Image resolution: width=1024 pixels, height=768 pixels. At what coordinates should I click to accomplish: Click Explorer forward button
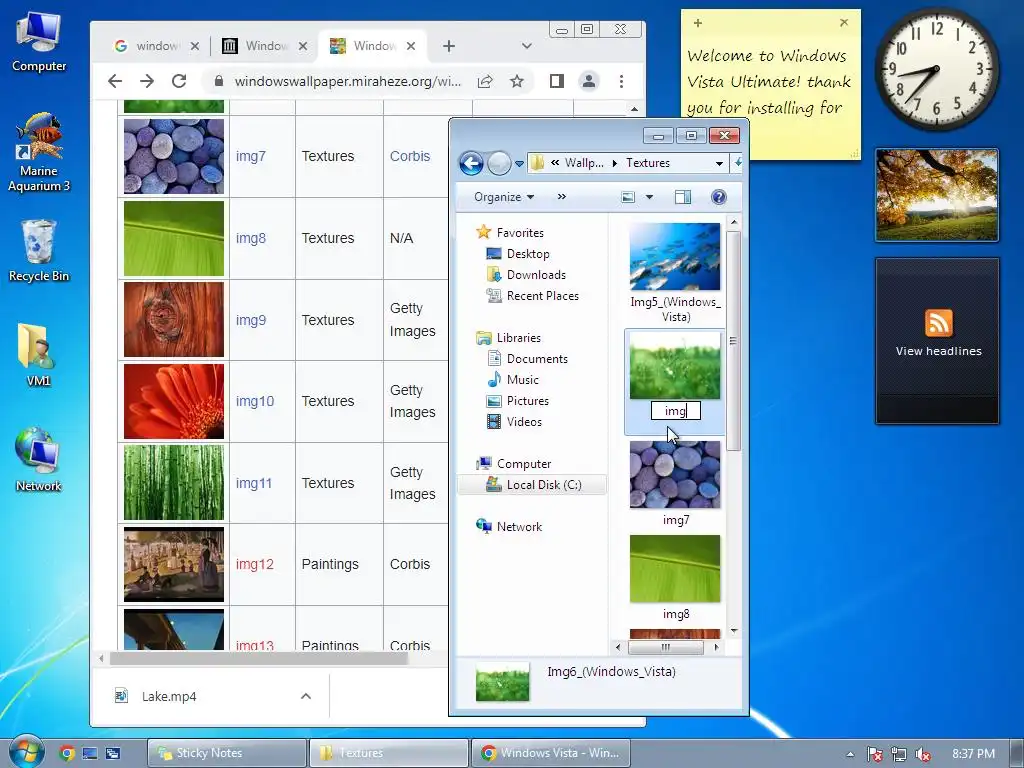pos(499,163)
